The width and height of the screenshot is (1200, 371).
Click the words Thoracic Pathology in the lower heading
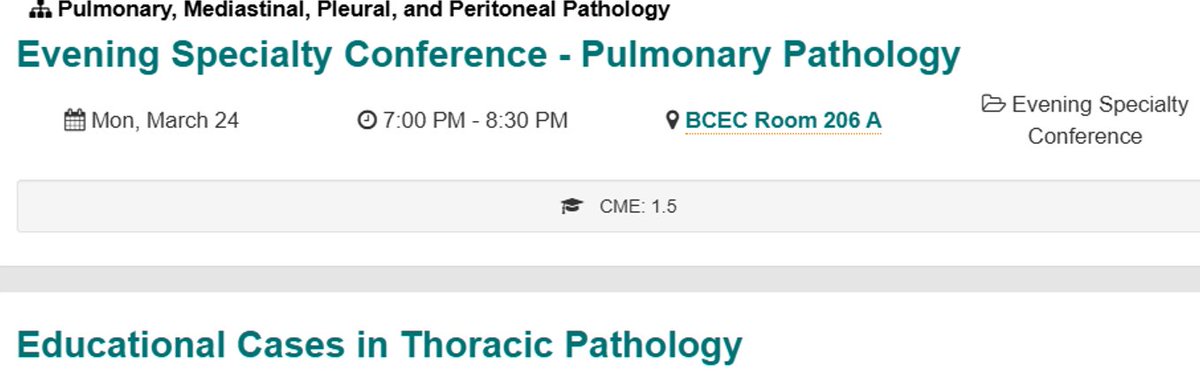click(x=572, y=344)
